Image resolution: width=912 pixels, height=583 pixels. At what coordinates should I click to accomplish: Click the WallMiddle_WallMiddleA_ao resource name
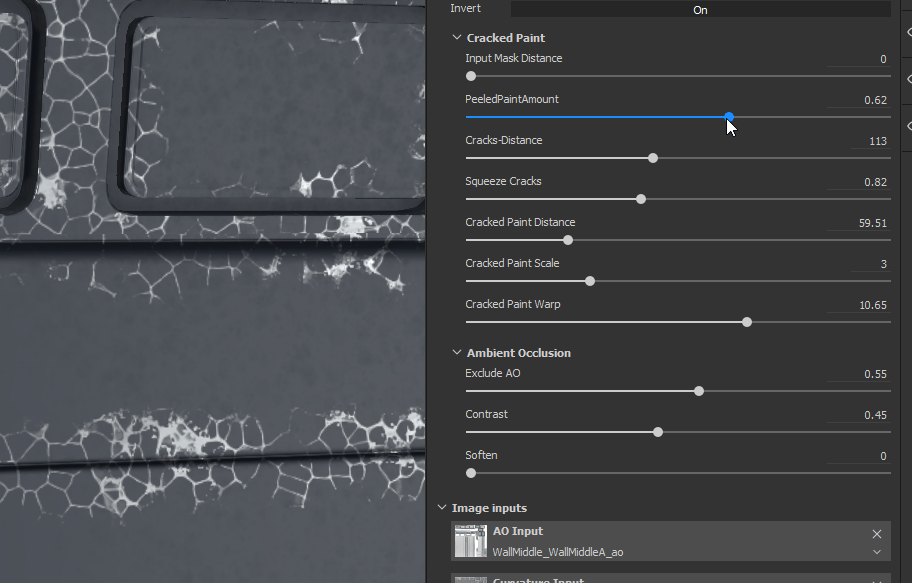click(x=558, y=552)
